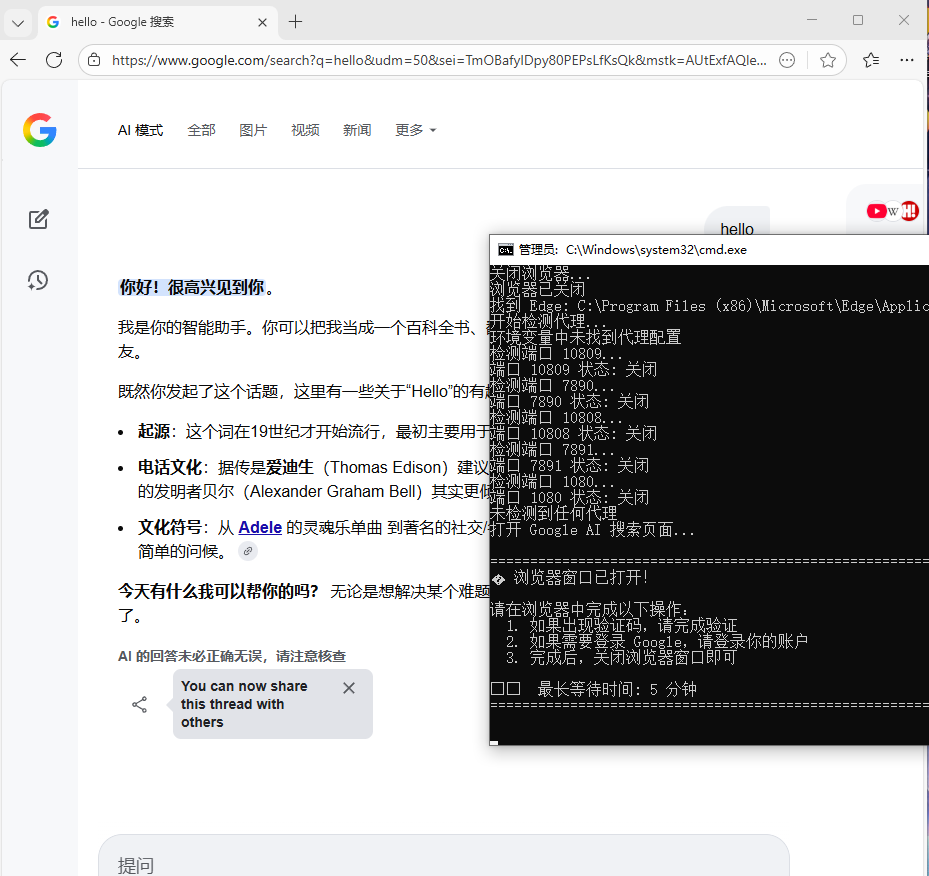View site information lock icon
The height and width of the screenshot is (876, 929).
coord(94,60)
